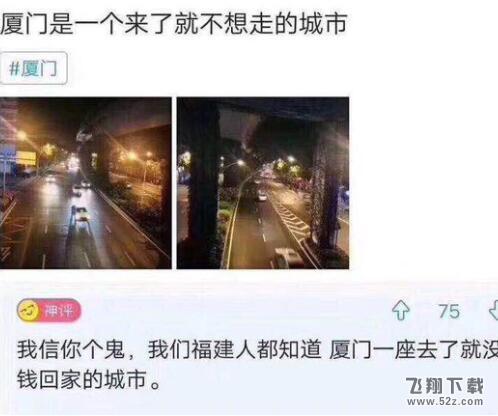Click the laughing emoji in the 神评 badge

29,311
